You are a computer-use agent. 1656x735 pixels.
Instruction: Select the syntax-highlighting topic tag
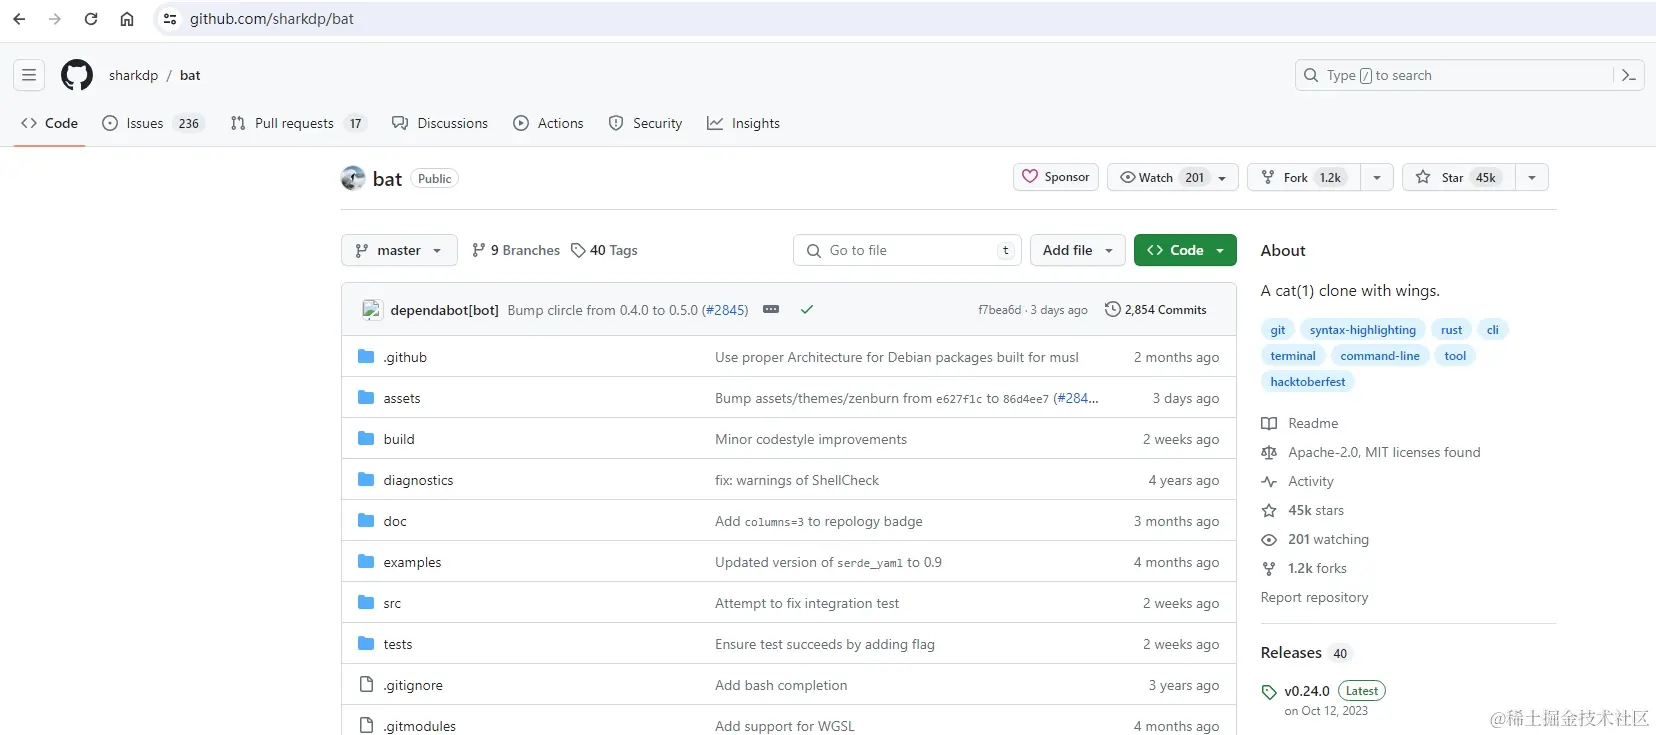(x=1363, y=330)
